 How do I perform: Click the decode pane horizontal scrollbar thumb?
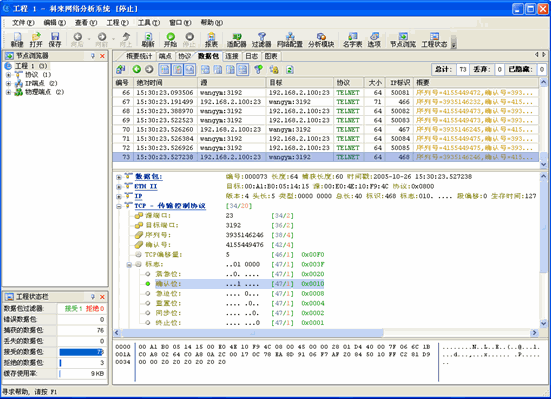click(x=252, y=333)
